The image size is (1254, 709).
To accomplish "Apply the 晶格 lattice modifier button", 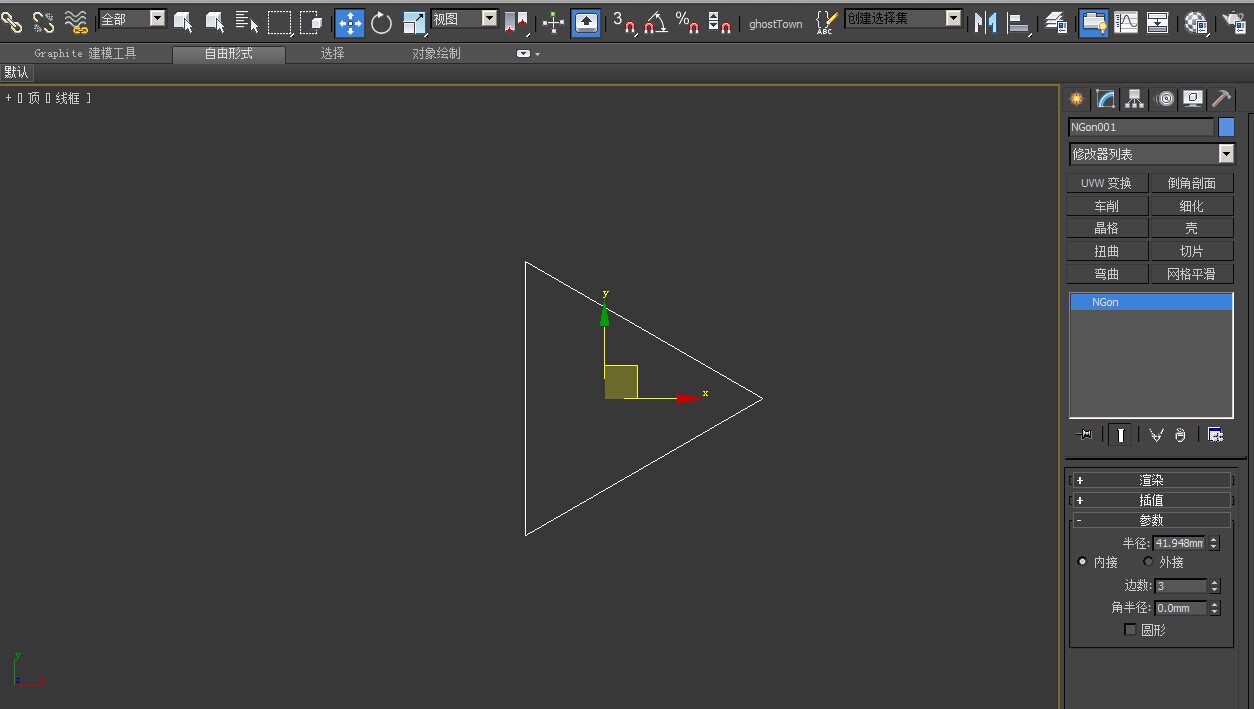I will pos(1106,228).
